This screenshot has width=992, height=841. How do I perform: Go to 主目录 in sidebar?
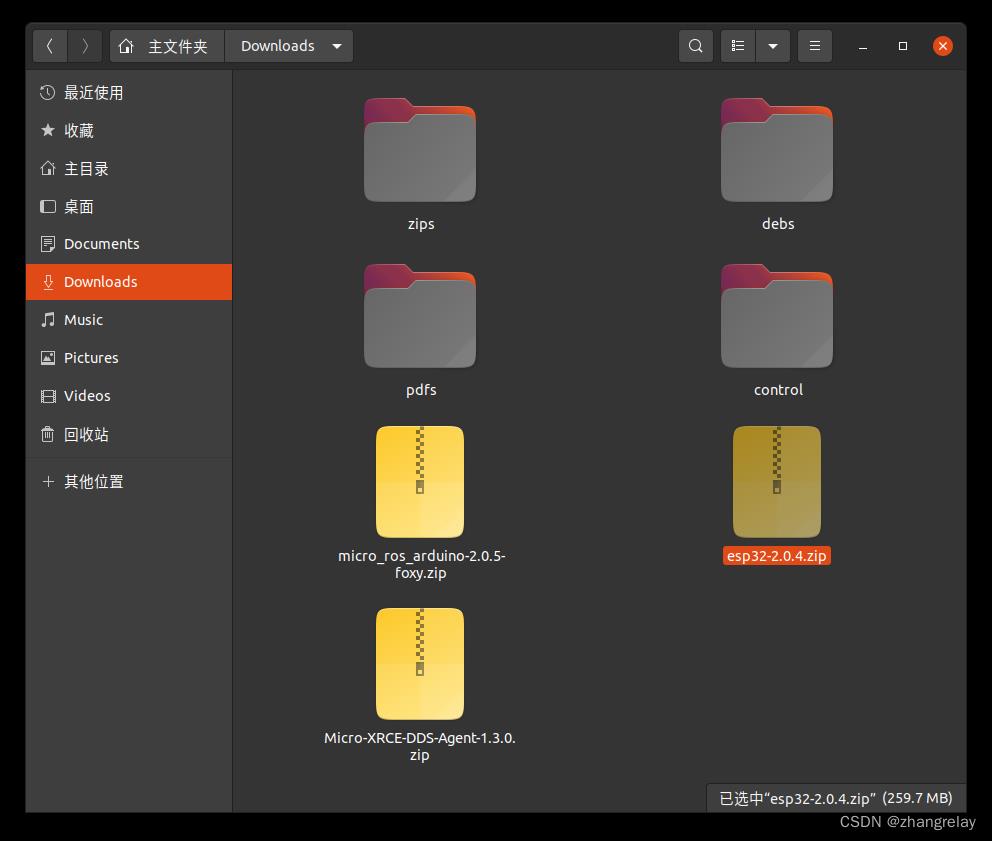[129, 168]
